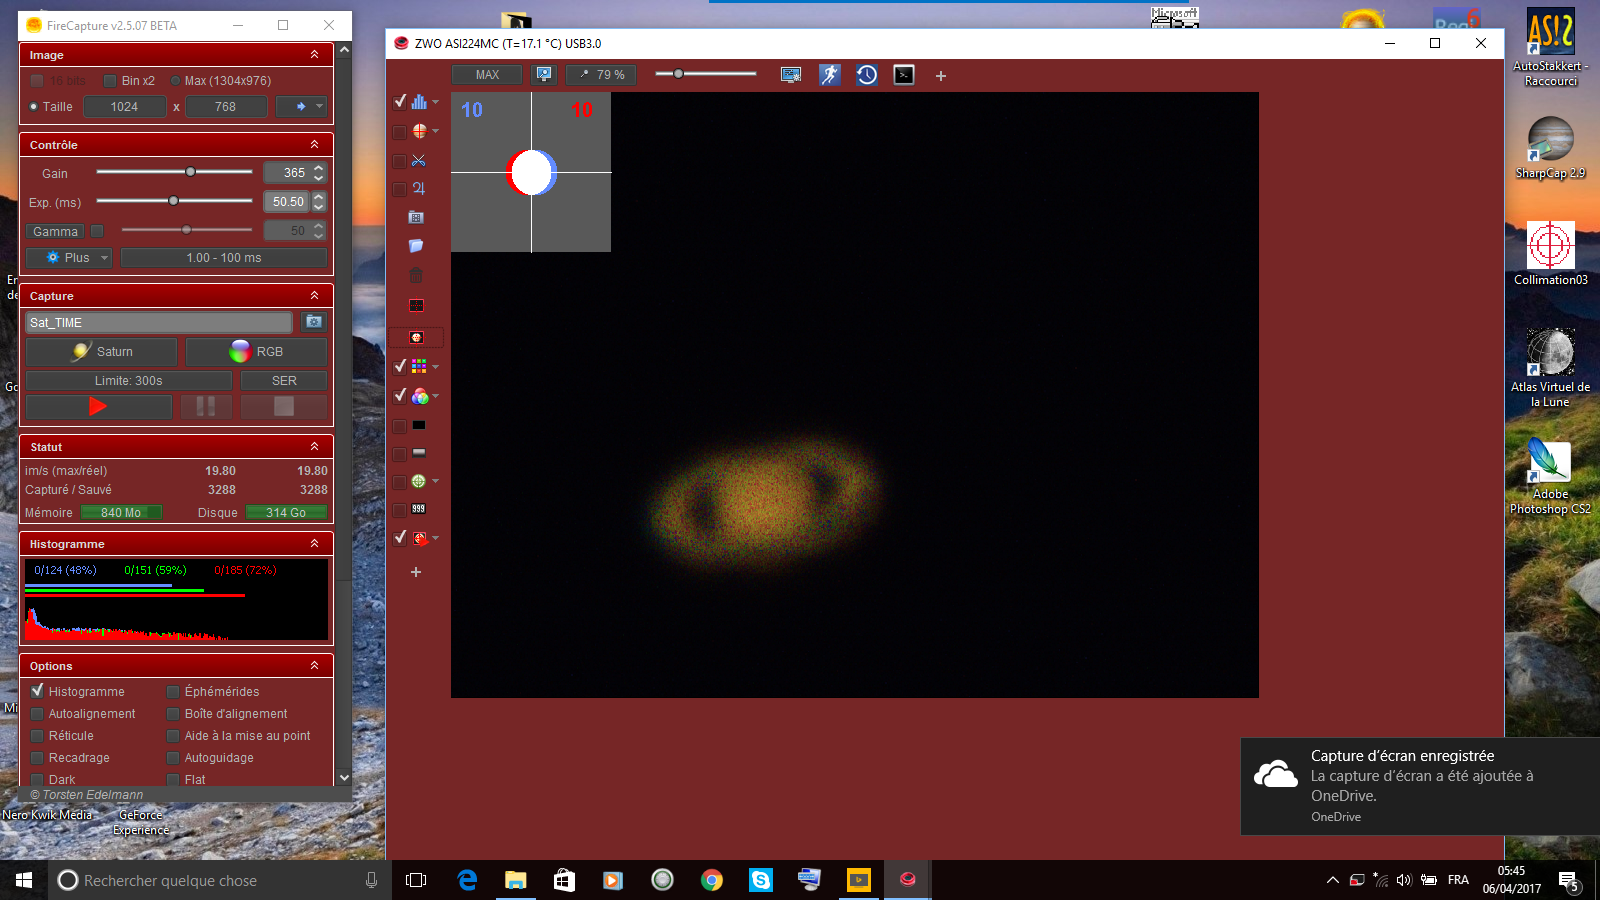Click the film frames icon in the side toolbar
This screenshot has width=1600, height=900.
(x=416, y=217)
